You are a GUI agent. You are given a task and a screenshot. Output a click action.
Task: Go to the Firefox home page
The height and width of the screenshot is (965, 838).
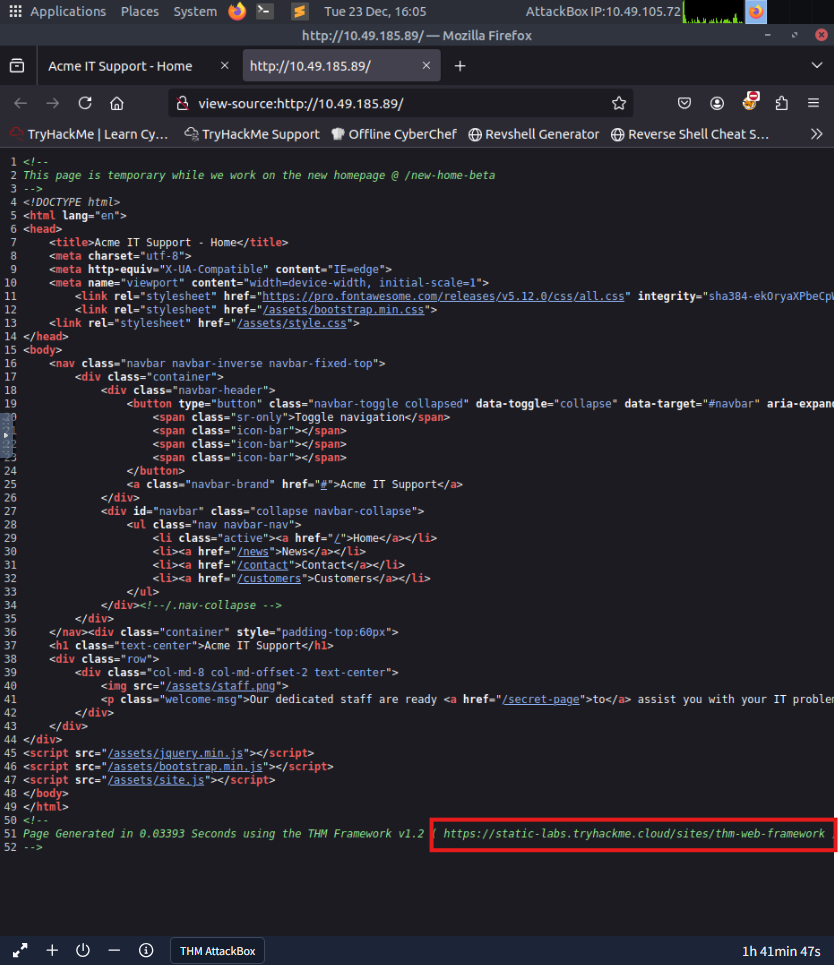(117, 103)
